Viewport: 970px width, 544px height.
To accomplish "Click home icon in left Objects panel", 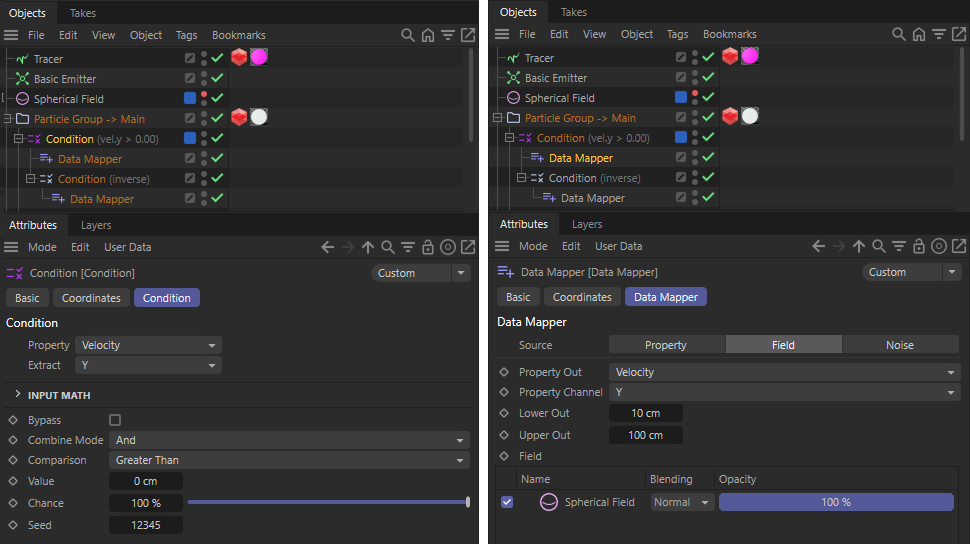I will (x=428, y=35).
